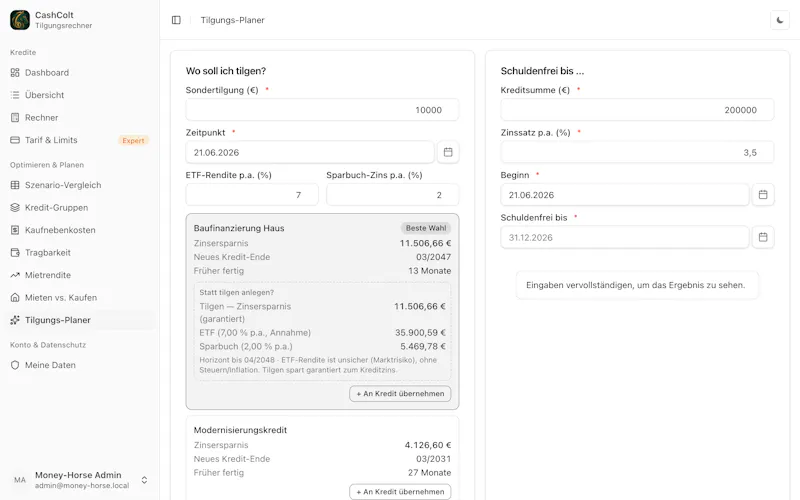The image size is (800, 500).
Task: Open the Kaufnebenkosten page
Action: 80,230
